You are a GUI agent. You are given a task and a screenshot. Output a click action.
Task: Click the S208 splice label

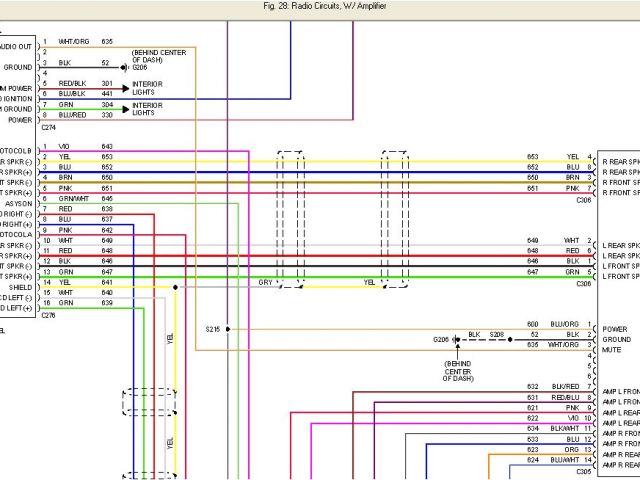coord(497,334)
